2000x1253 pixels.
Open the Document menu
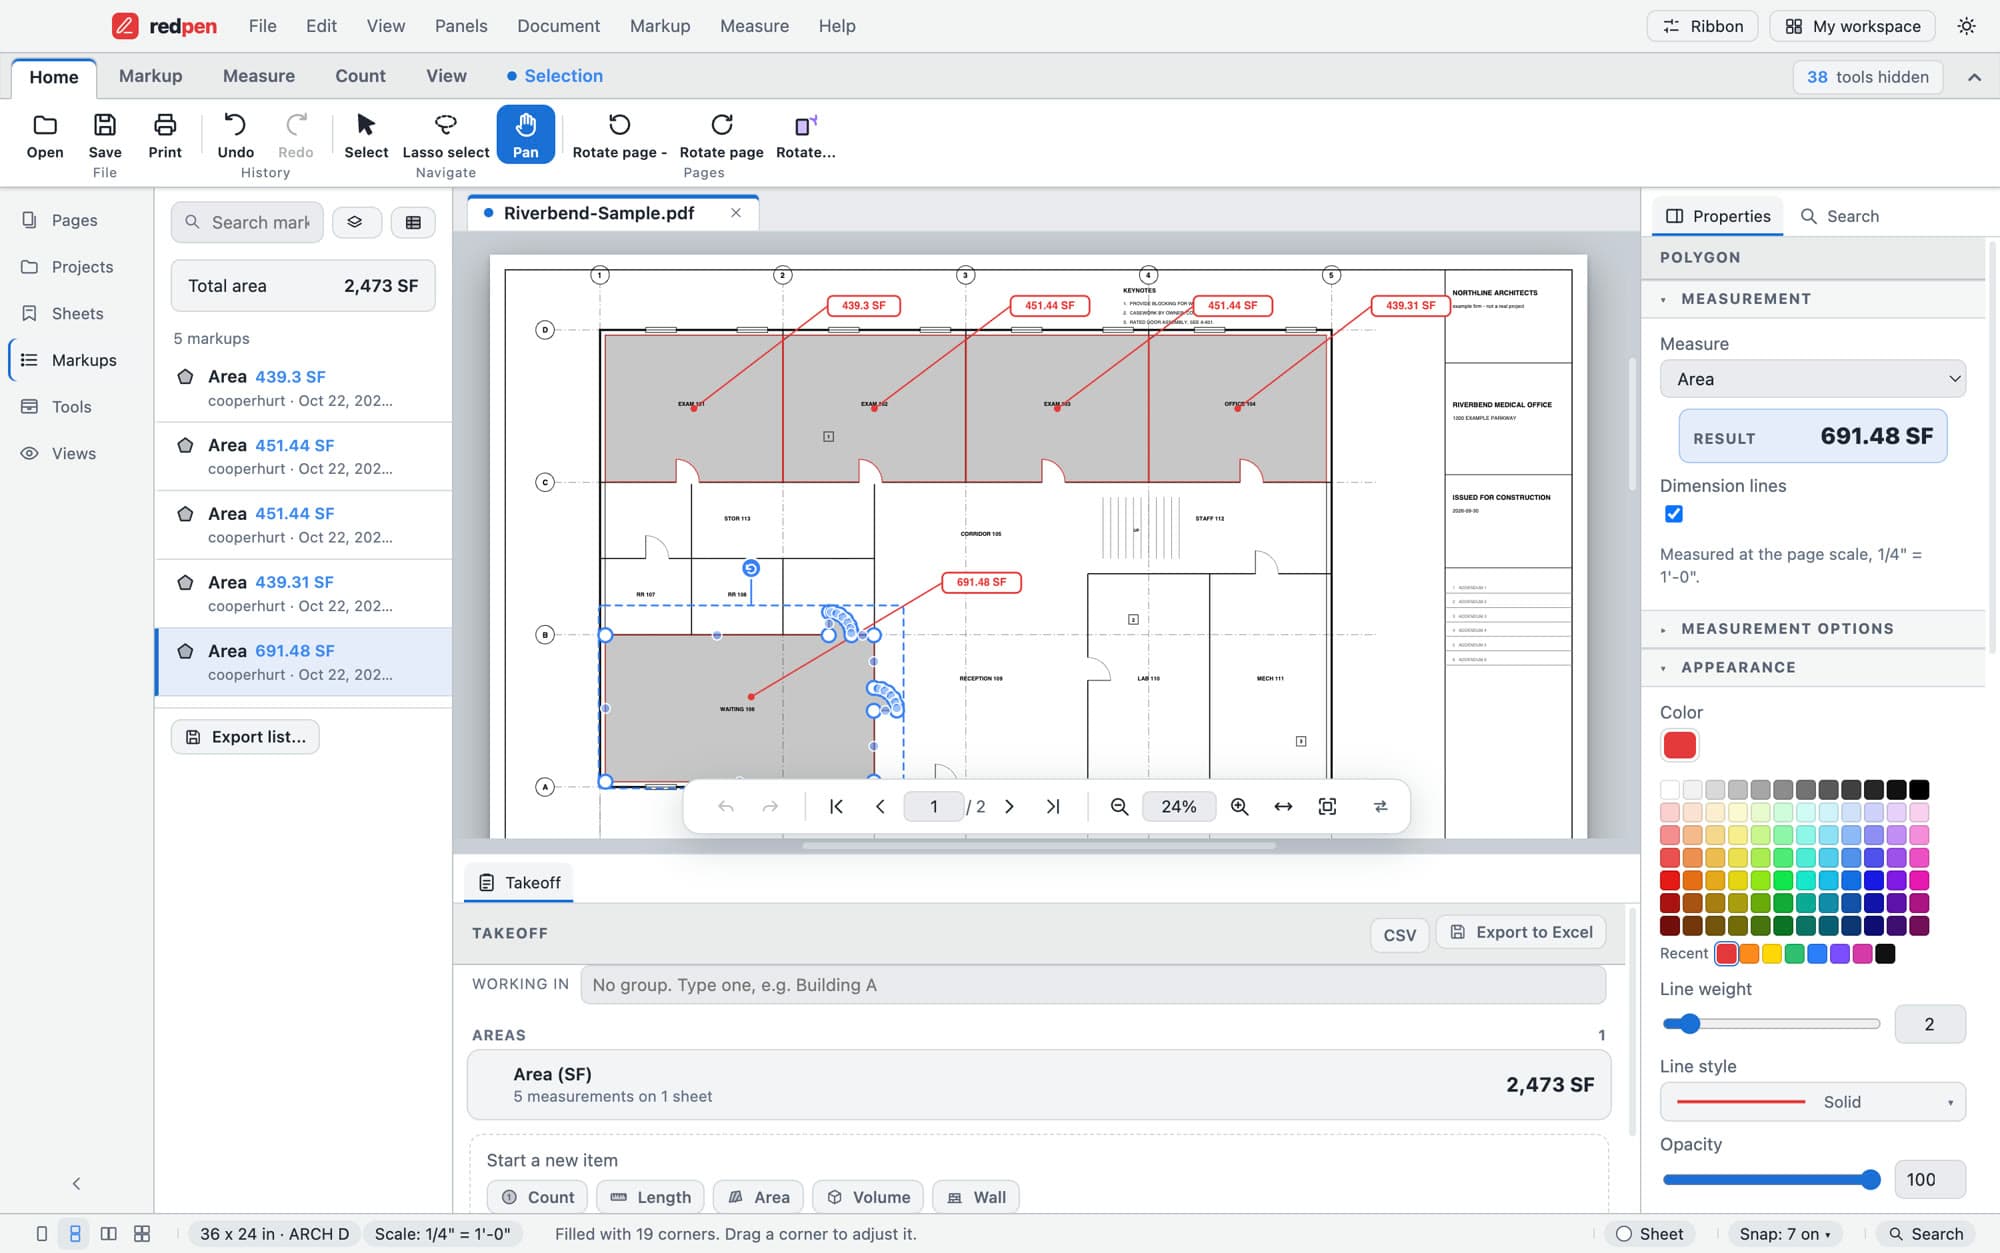click(558, 26)
